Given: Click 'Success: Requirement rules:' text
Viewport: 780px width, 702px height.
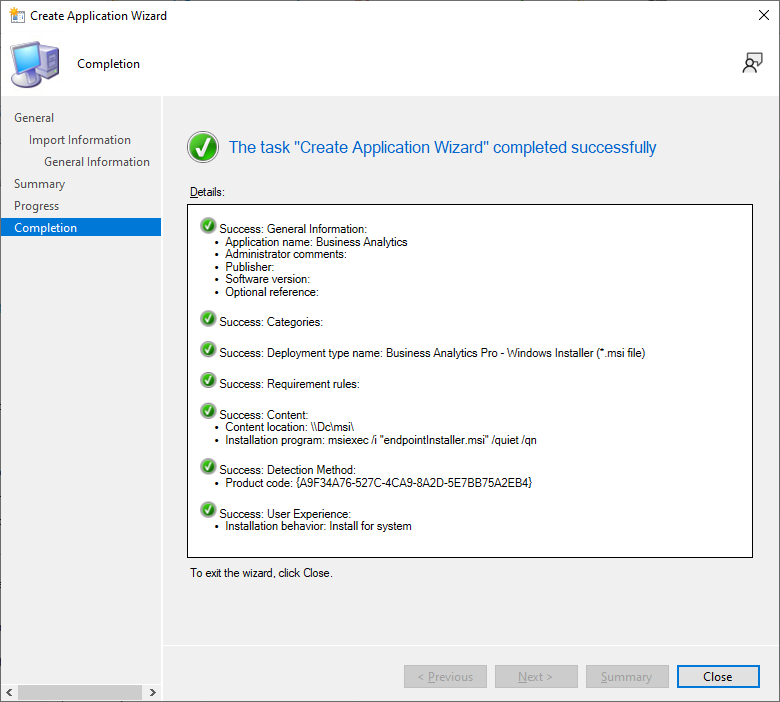Looking at the screenshot, I should click(290, 384).
